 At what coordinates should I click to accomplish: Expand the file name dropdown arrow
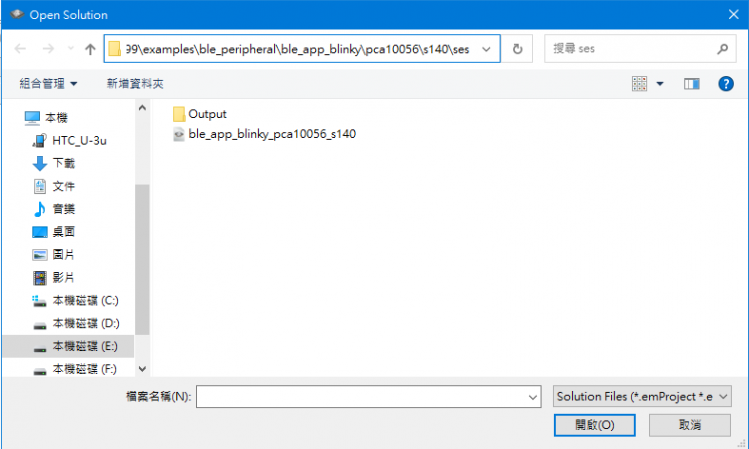click(x=533, y=396)
